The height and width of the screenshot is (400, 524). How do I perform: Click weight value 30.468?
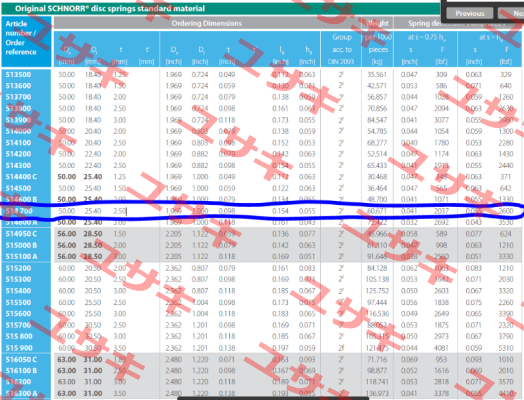(377, 177)
